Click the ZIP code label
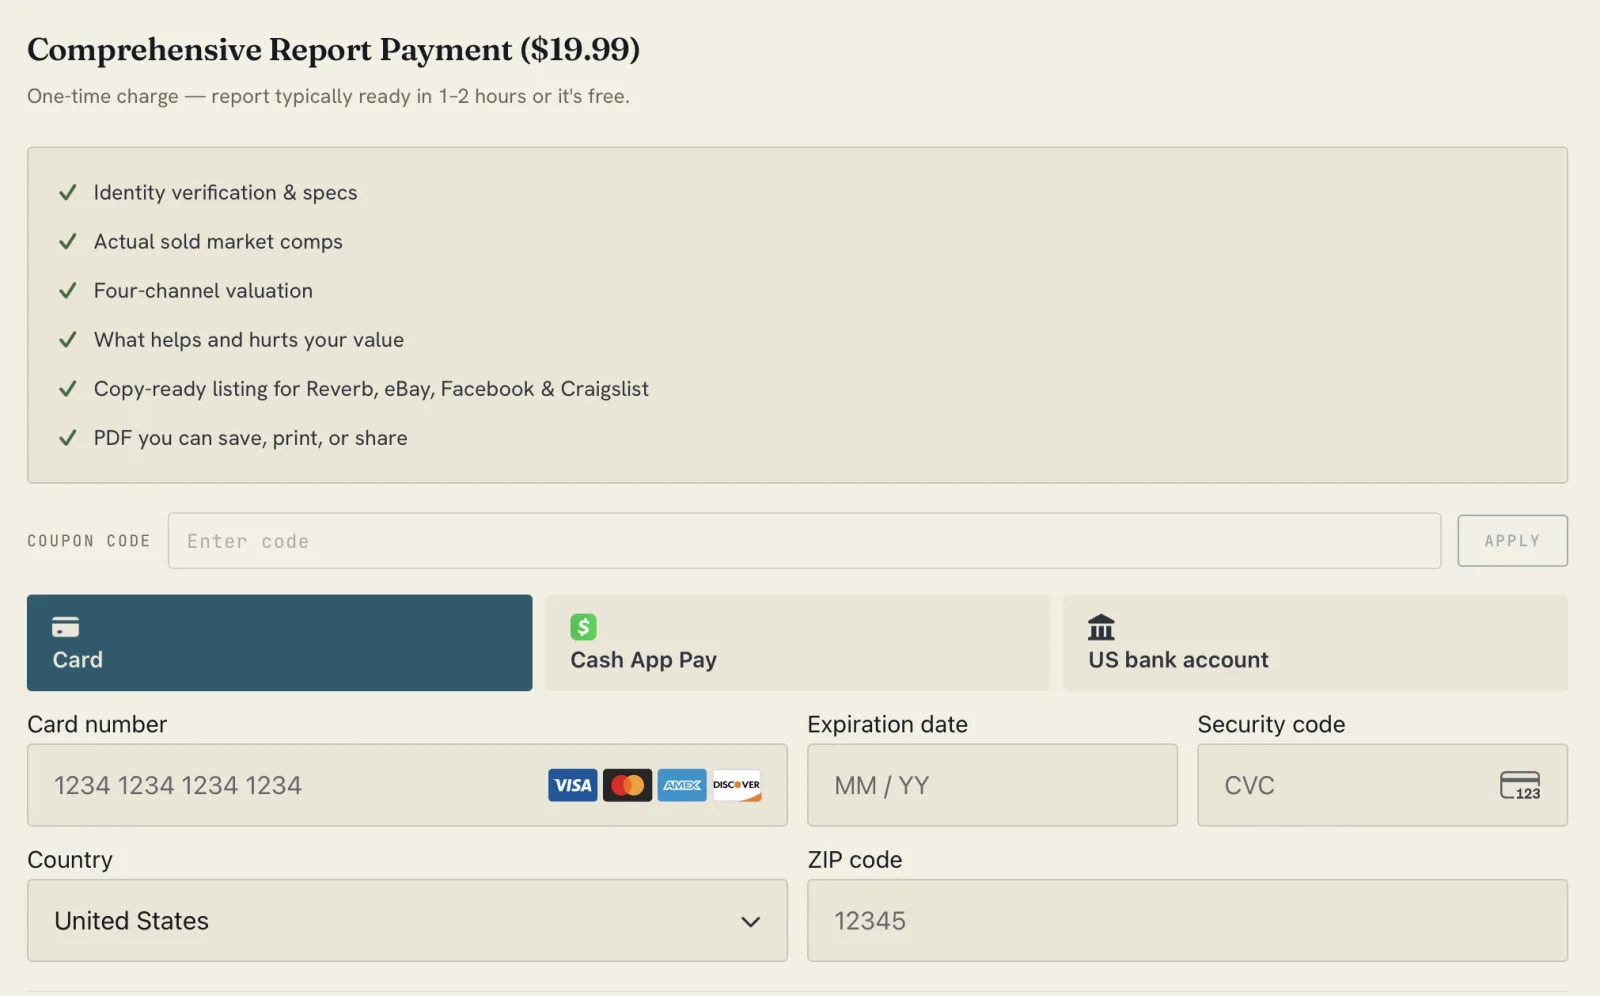 coord(855,860)
